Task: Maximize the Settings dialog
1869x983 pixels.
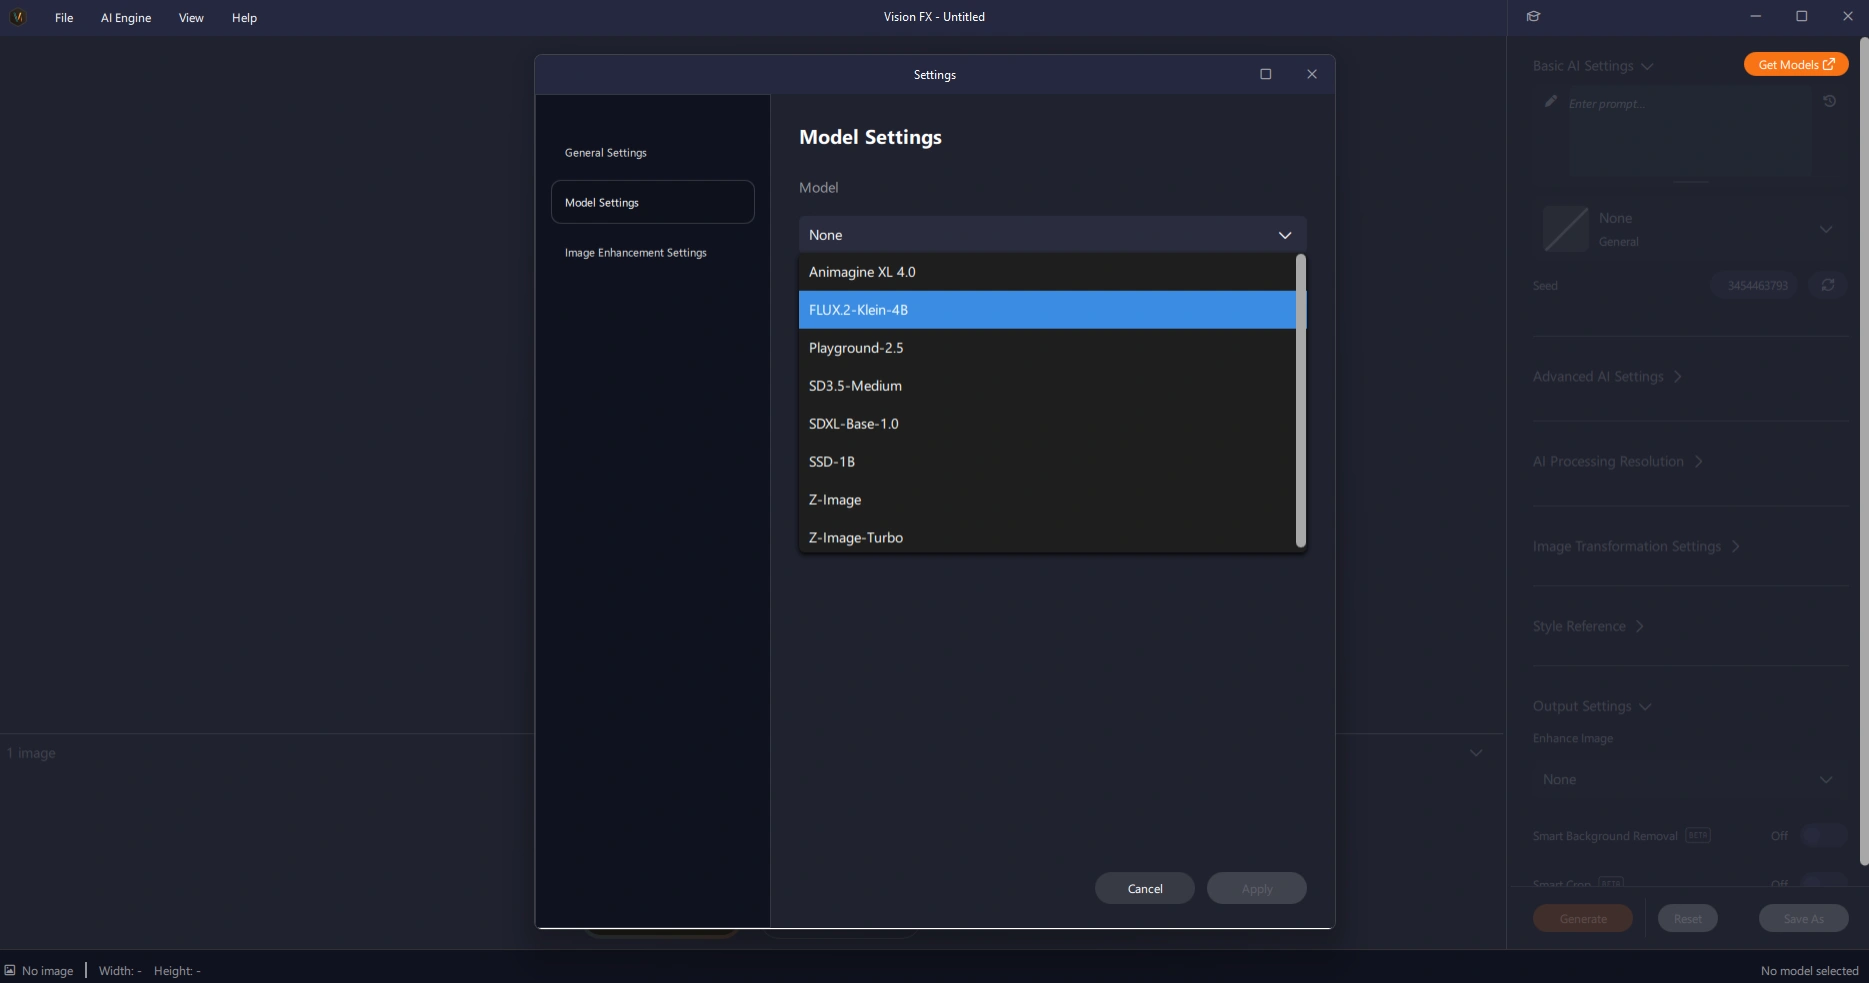Action: pos(1265,74)
